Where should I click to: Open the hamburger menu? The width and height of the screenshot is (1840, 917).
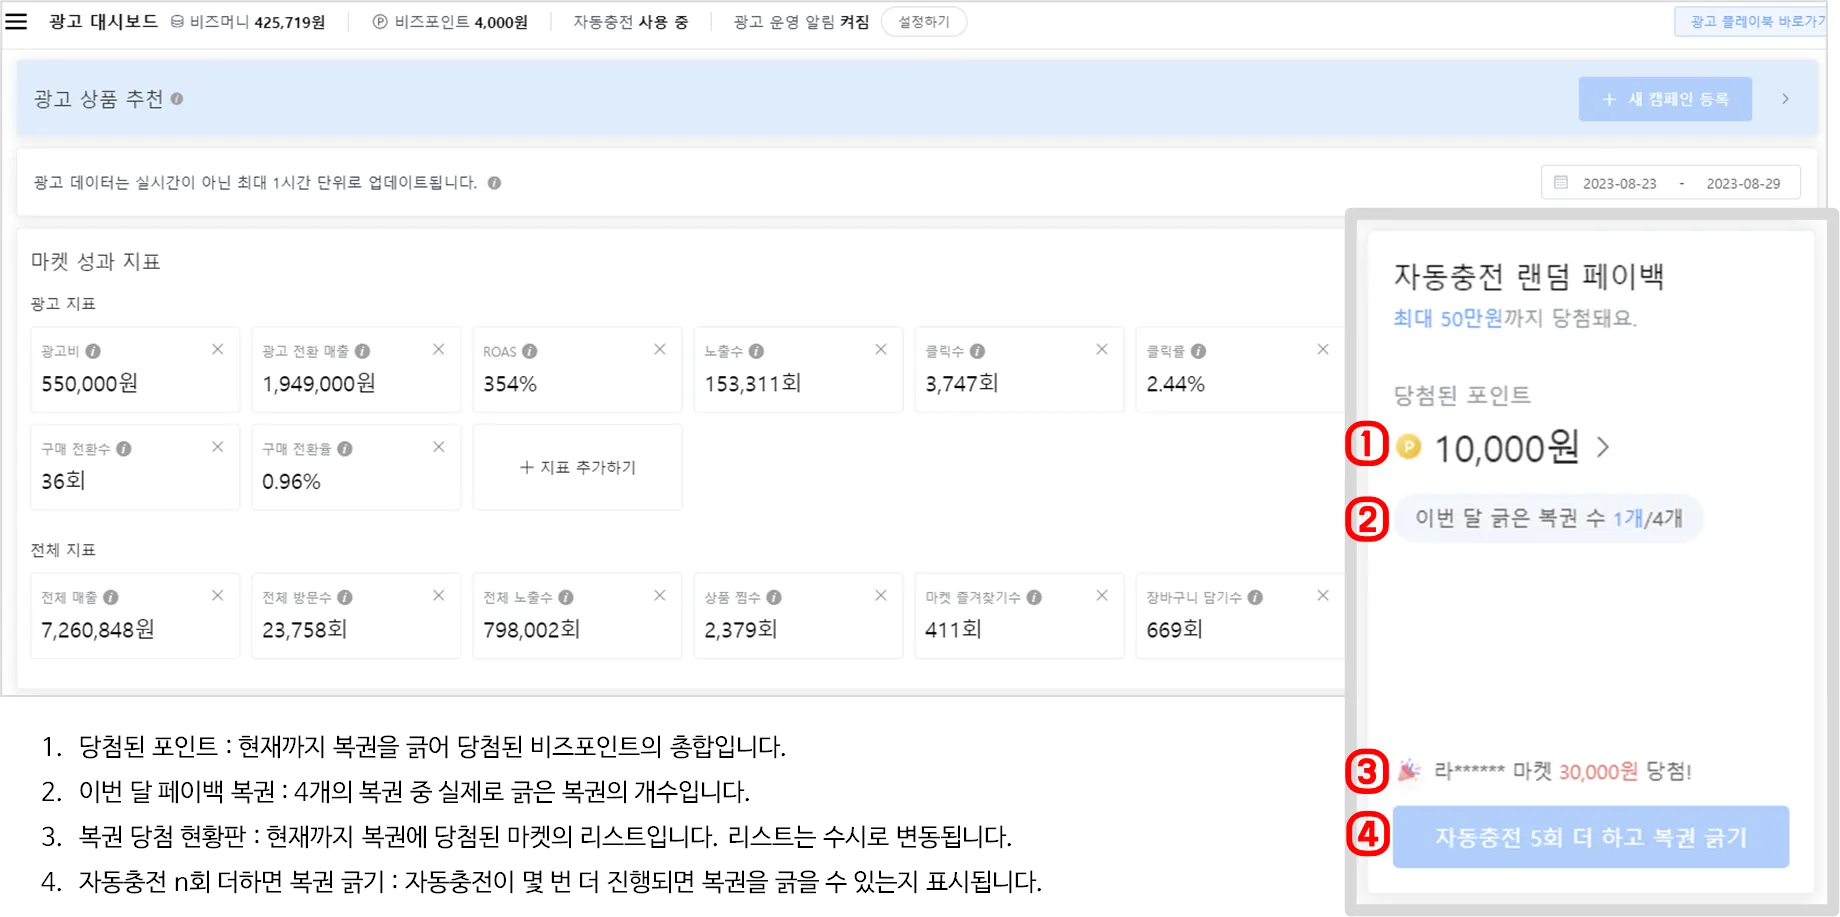(x=16, y=22)
